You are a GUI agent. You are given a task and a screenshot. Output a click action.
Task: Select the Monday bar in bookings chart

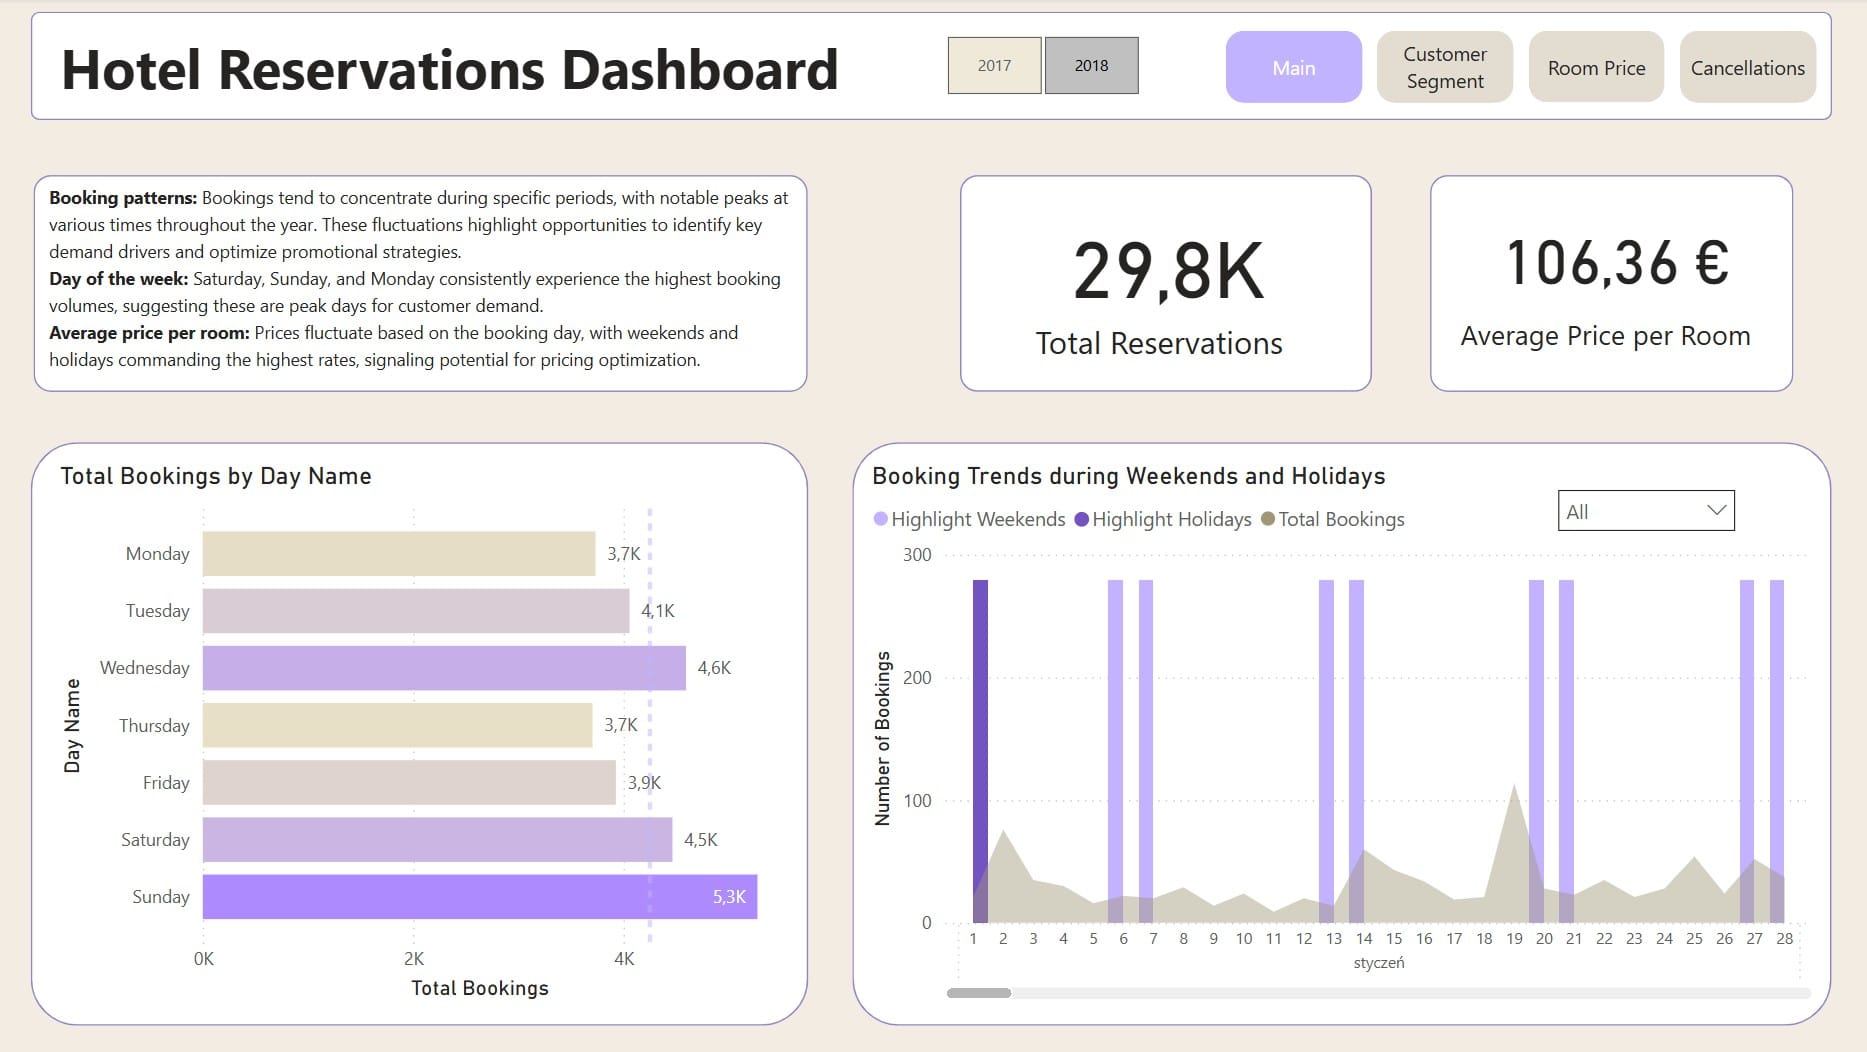(x=398, y=554)
